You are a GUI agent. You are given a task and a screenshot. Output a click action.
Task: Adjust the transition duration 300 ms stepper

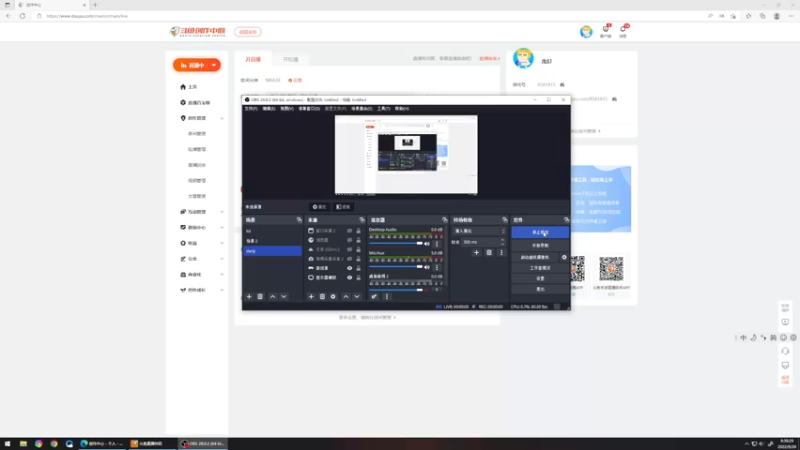pyautogui.click(x=503, y=242)
